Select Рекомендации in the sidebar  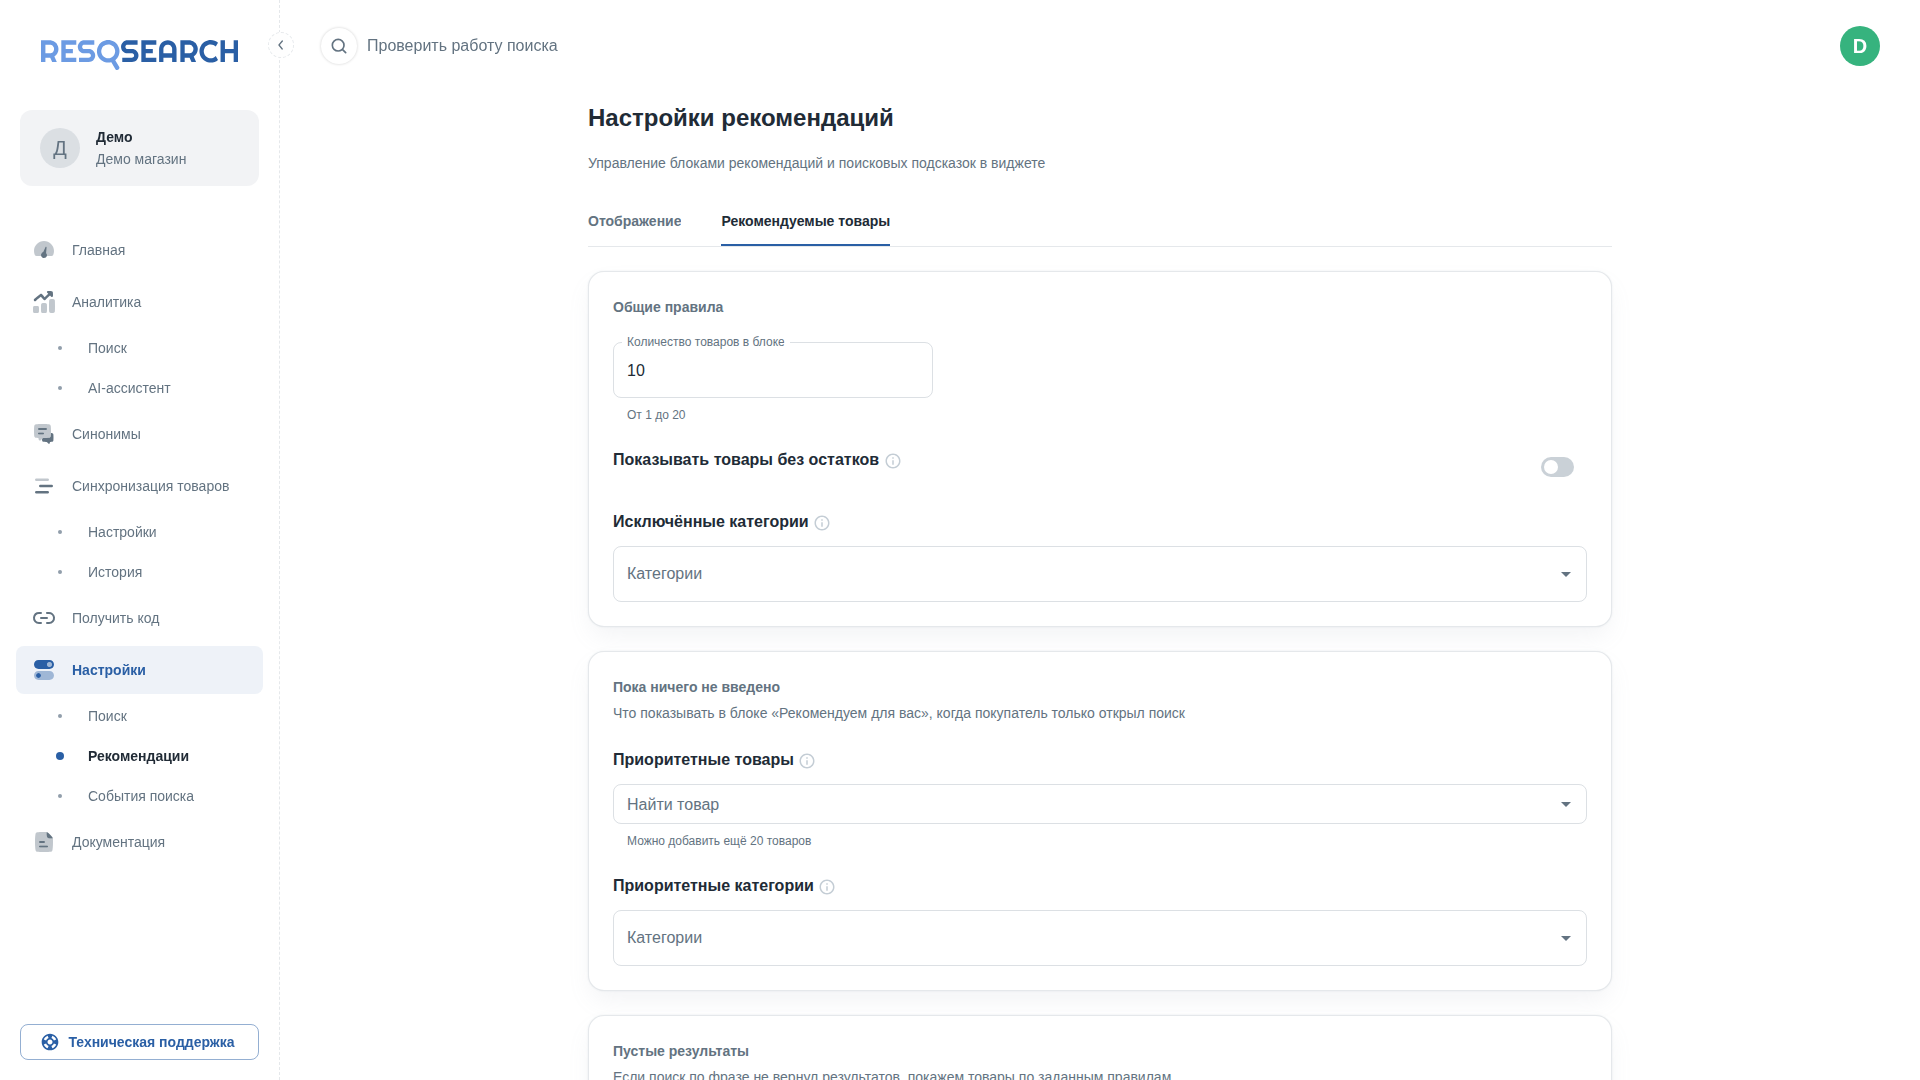[138, 756]
